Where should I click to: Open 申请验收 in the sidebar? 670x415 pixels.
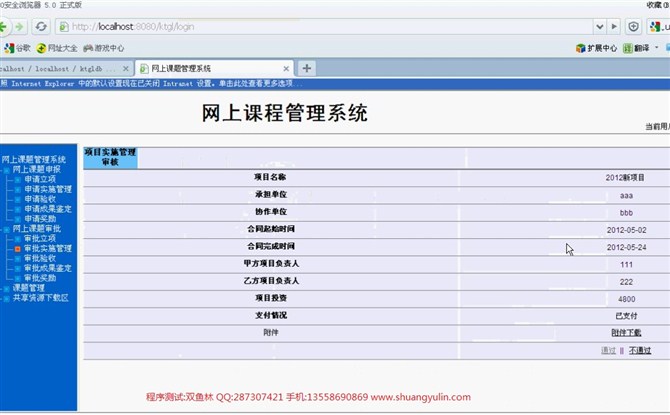pos(40,199)
